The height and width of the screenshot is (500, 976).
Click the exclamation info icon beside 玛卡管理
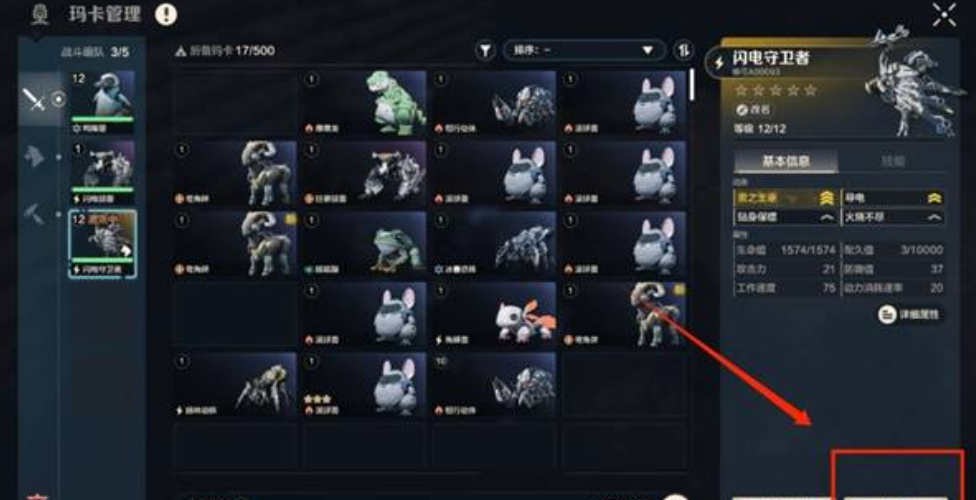click(x=166, y=14)
